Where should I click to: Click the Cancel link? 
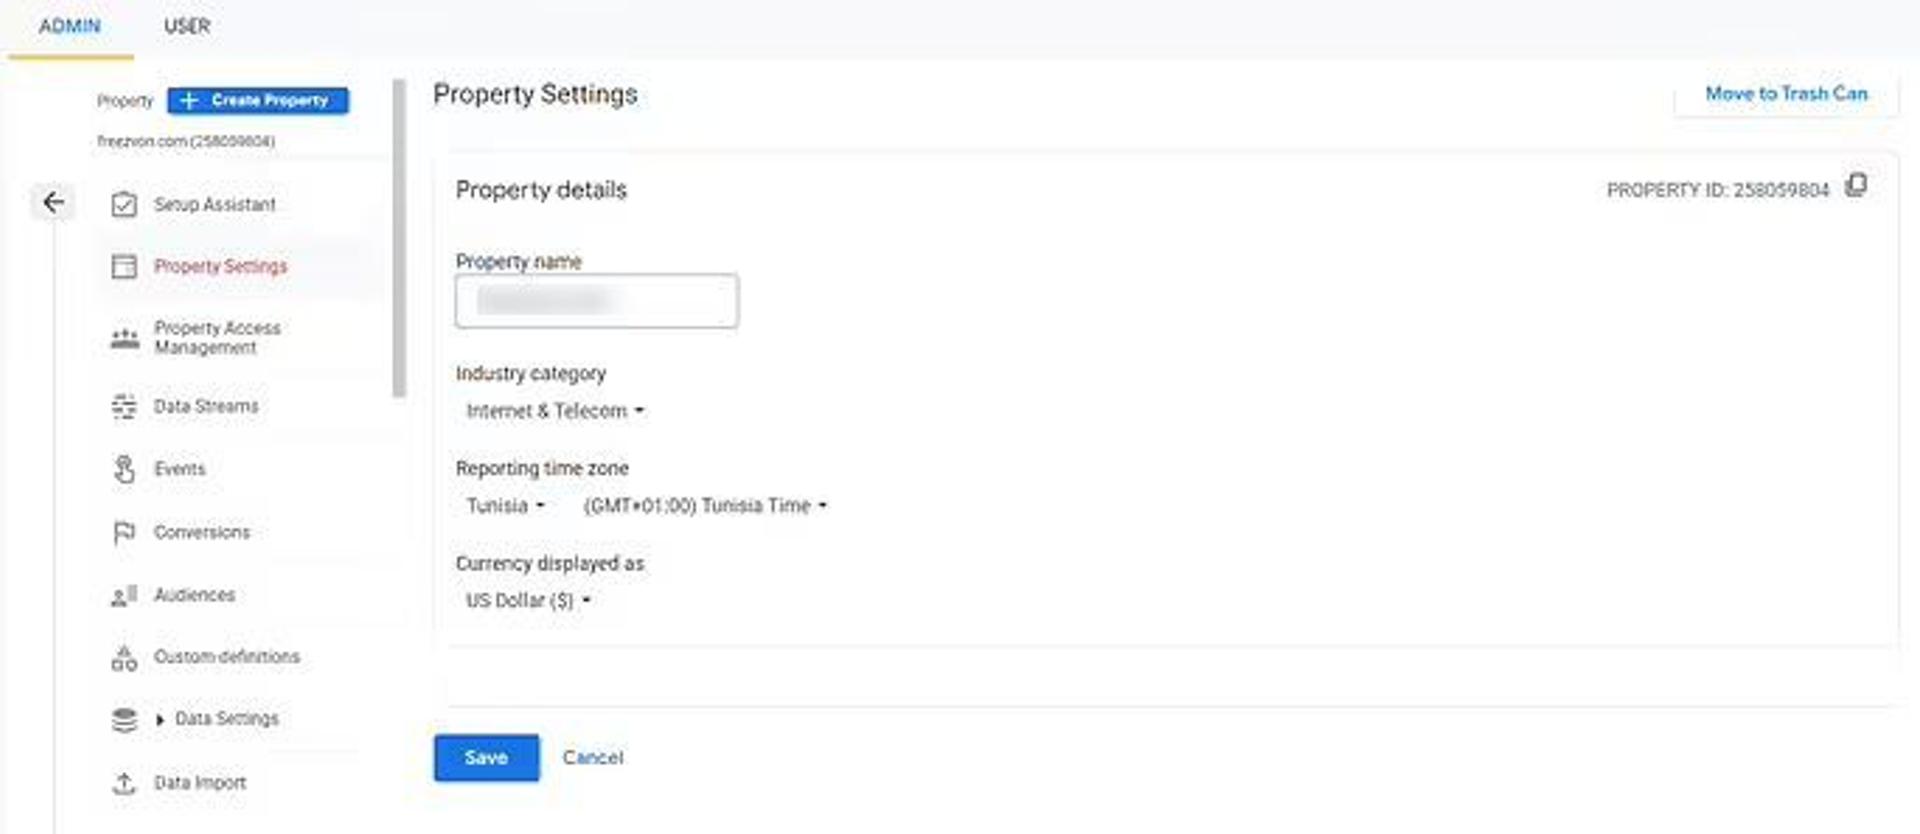pyautogui.click(x=592, y=758)
